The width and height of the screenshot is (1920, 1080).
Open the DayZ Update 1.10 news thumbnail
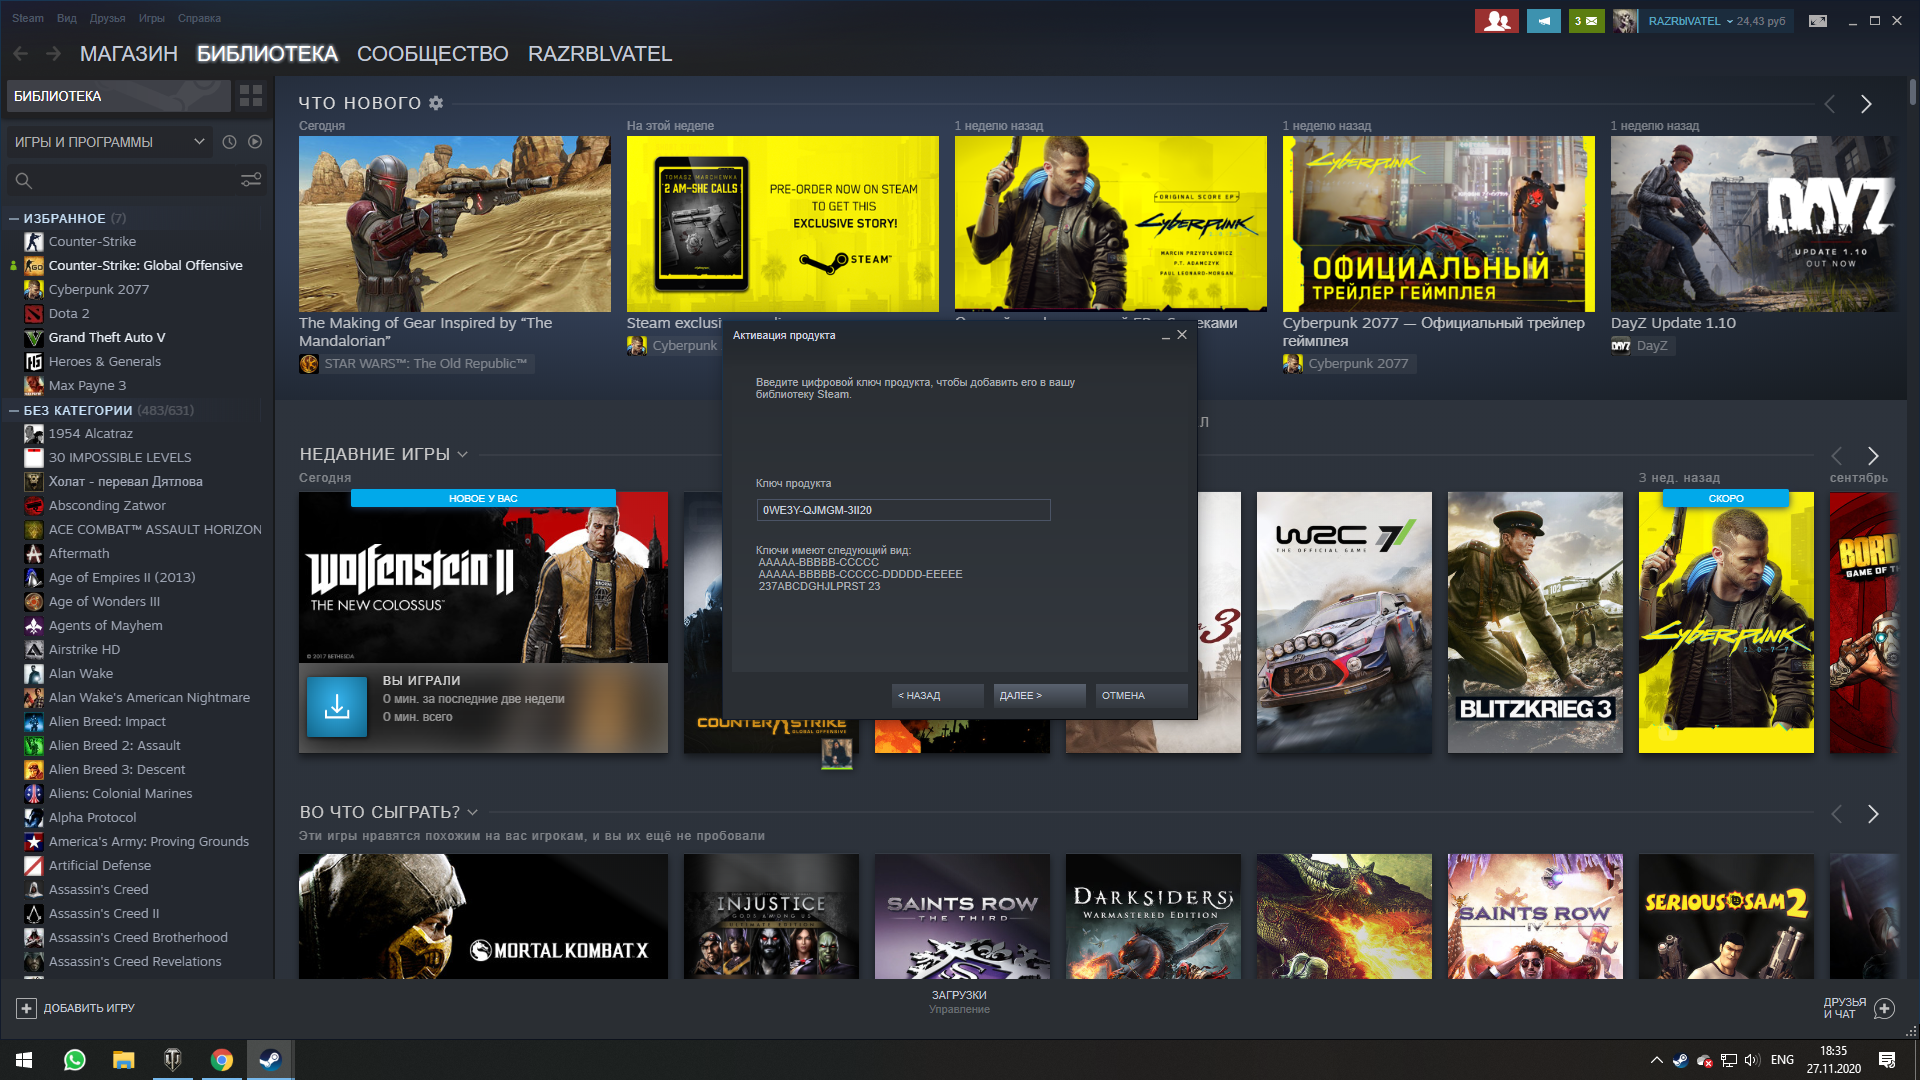pos(1752,224)
